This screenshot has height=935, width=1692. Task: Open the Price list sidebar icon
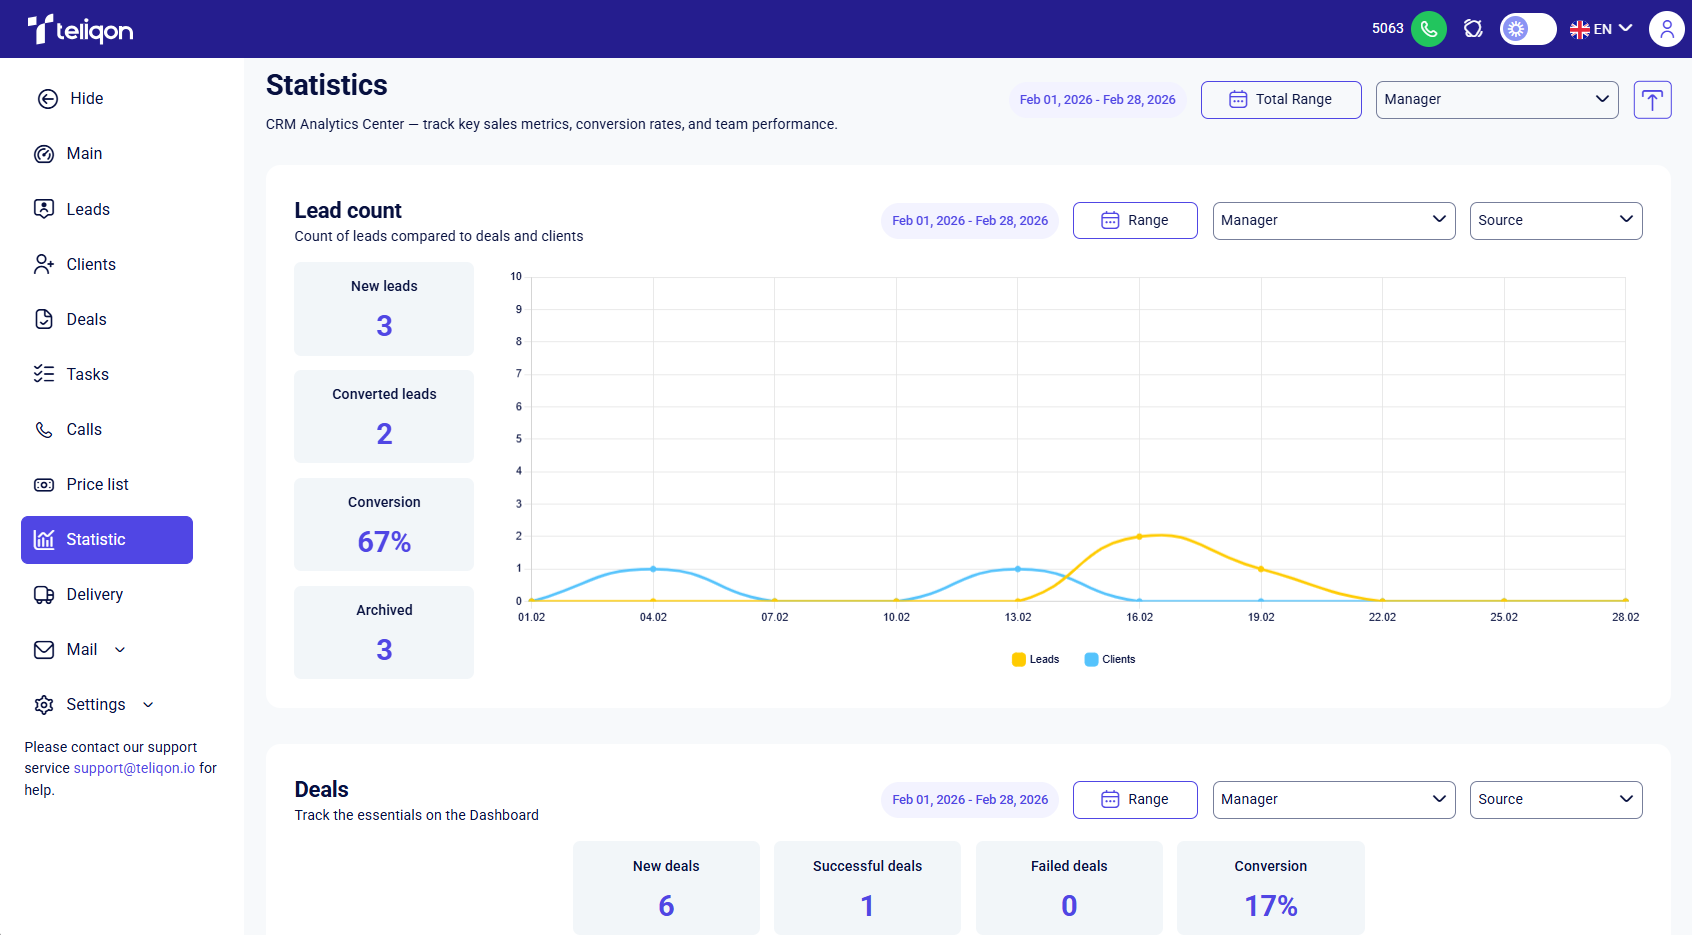(44, 485)
